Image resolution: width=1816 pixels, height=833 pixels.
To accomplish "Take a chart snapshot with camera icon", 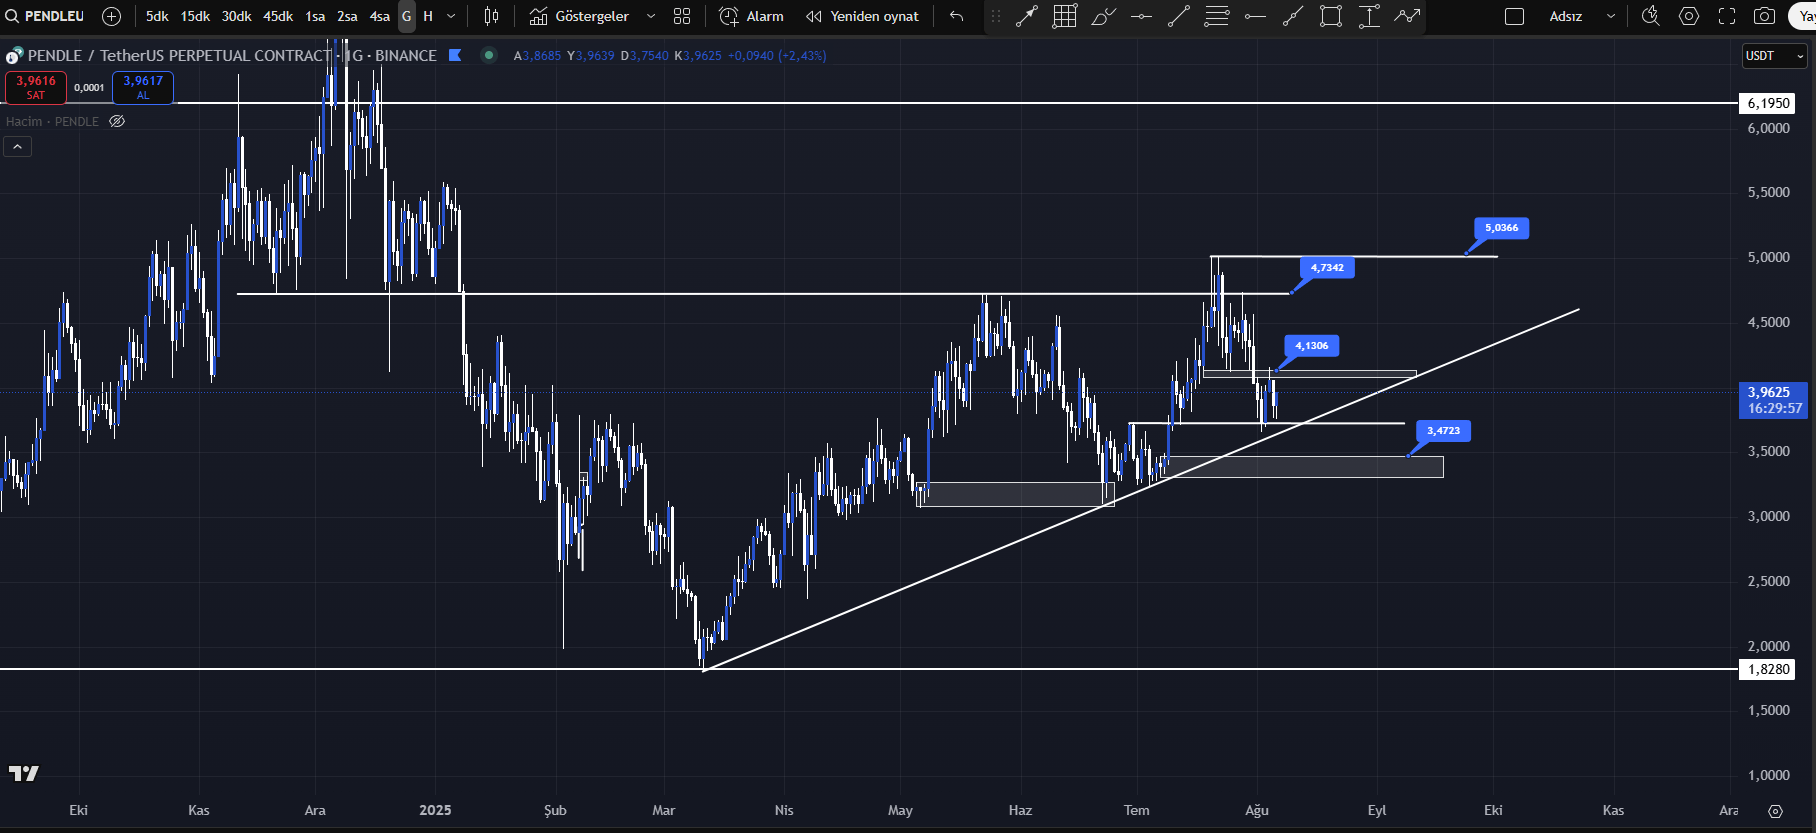I will (x=1765, y=16).
